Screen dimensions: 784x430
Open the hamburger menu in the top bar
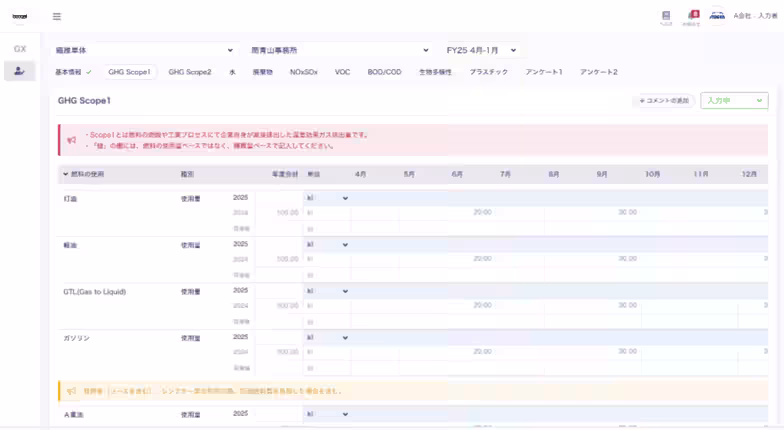tap(57, 16)
